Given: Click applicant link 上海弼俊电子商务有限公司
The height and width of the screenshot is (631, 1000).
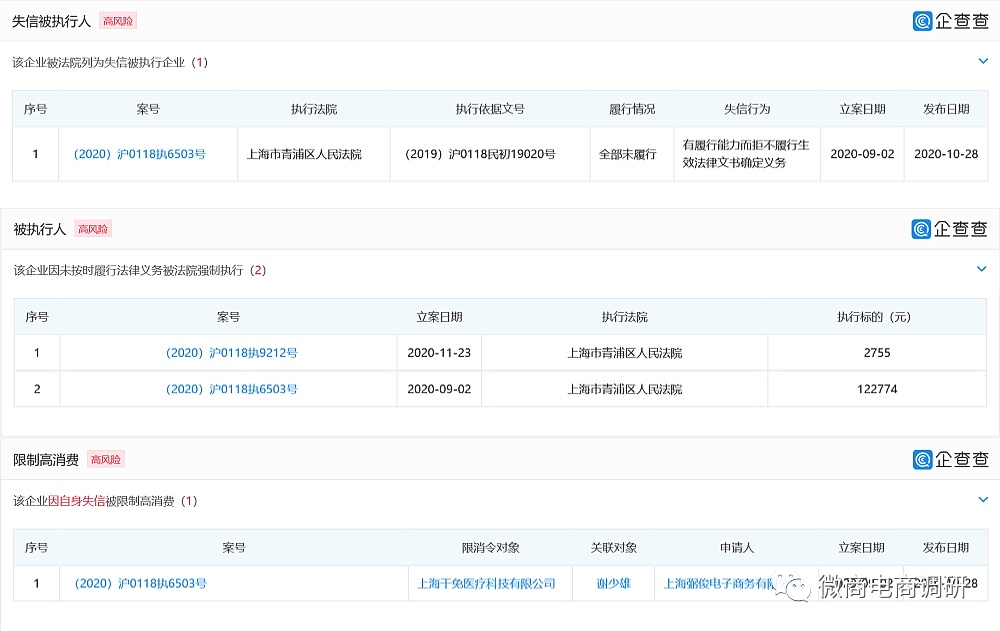Looking at the screenshot, I should coord(737,583).
